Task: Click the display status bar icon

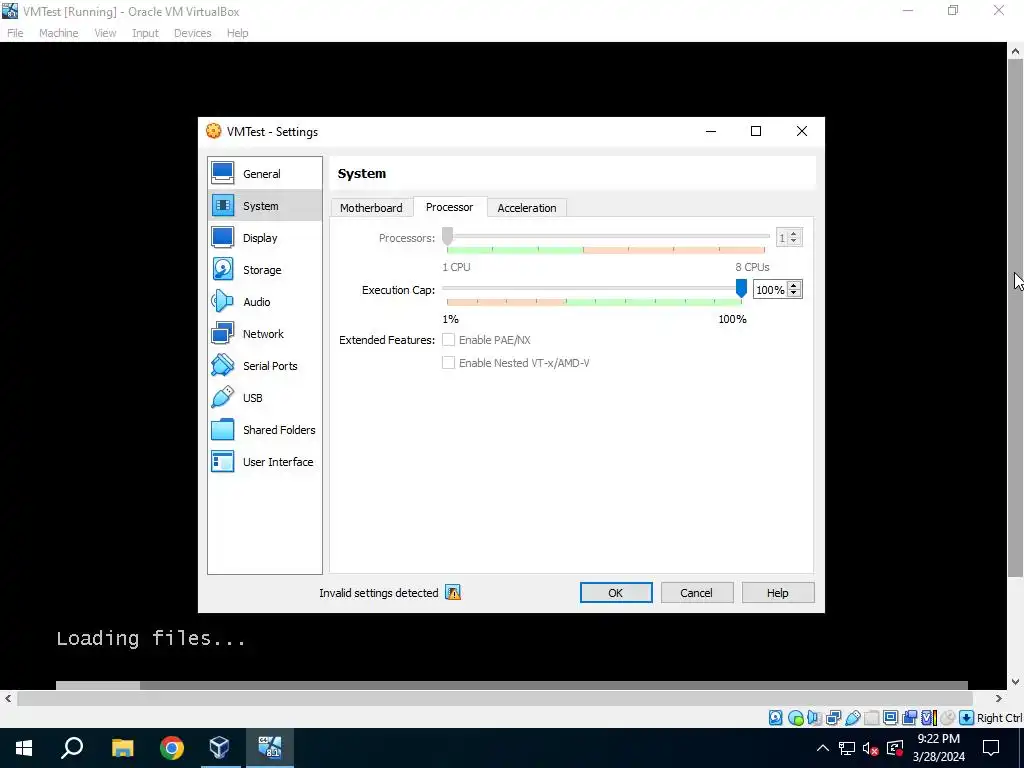Action: pyautogui.click(x=890, y=718)
